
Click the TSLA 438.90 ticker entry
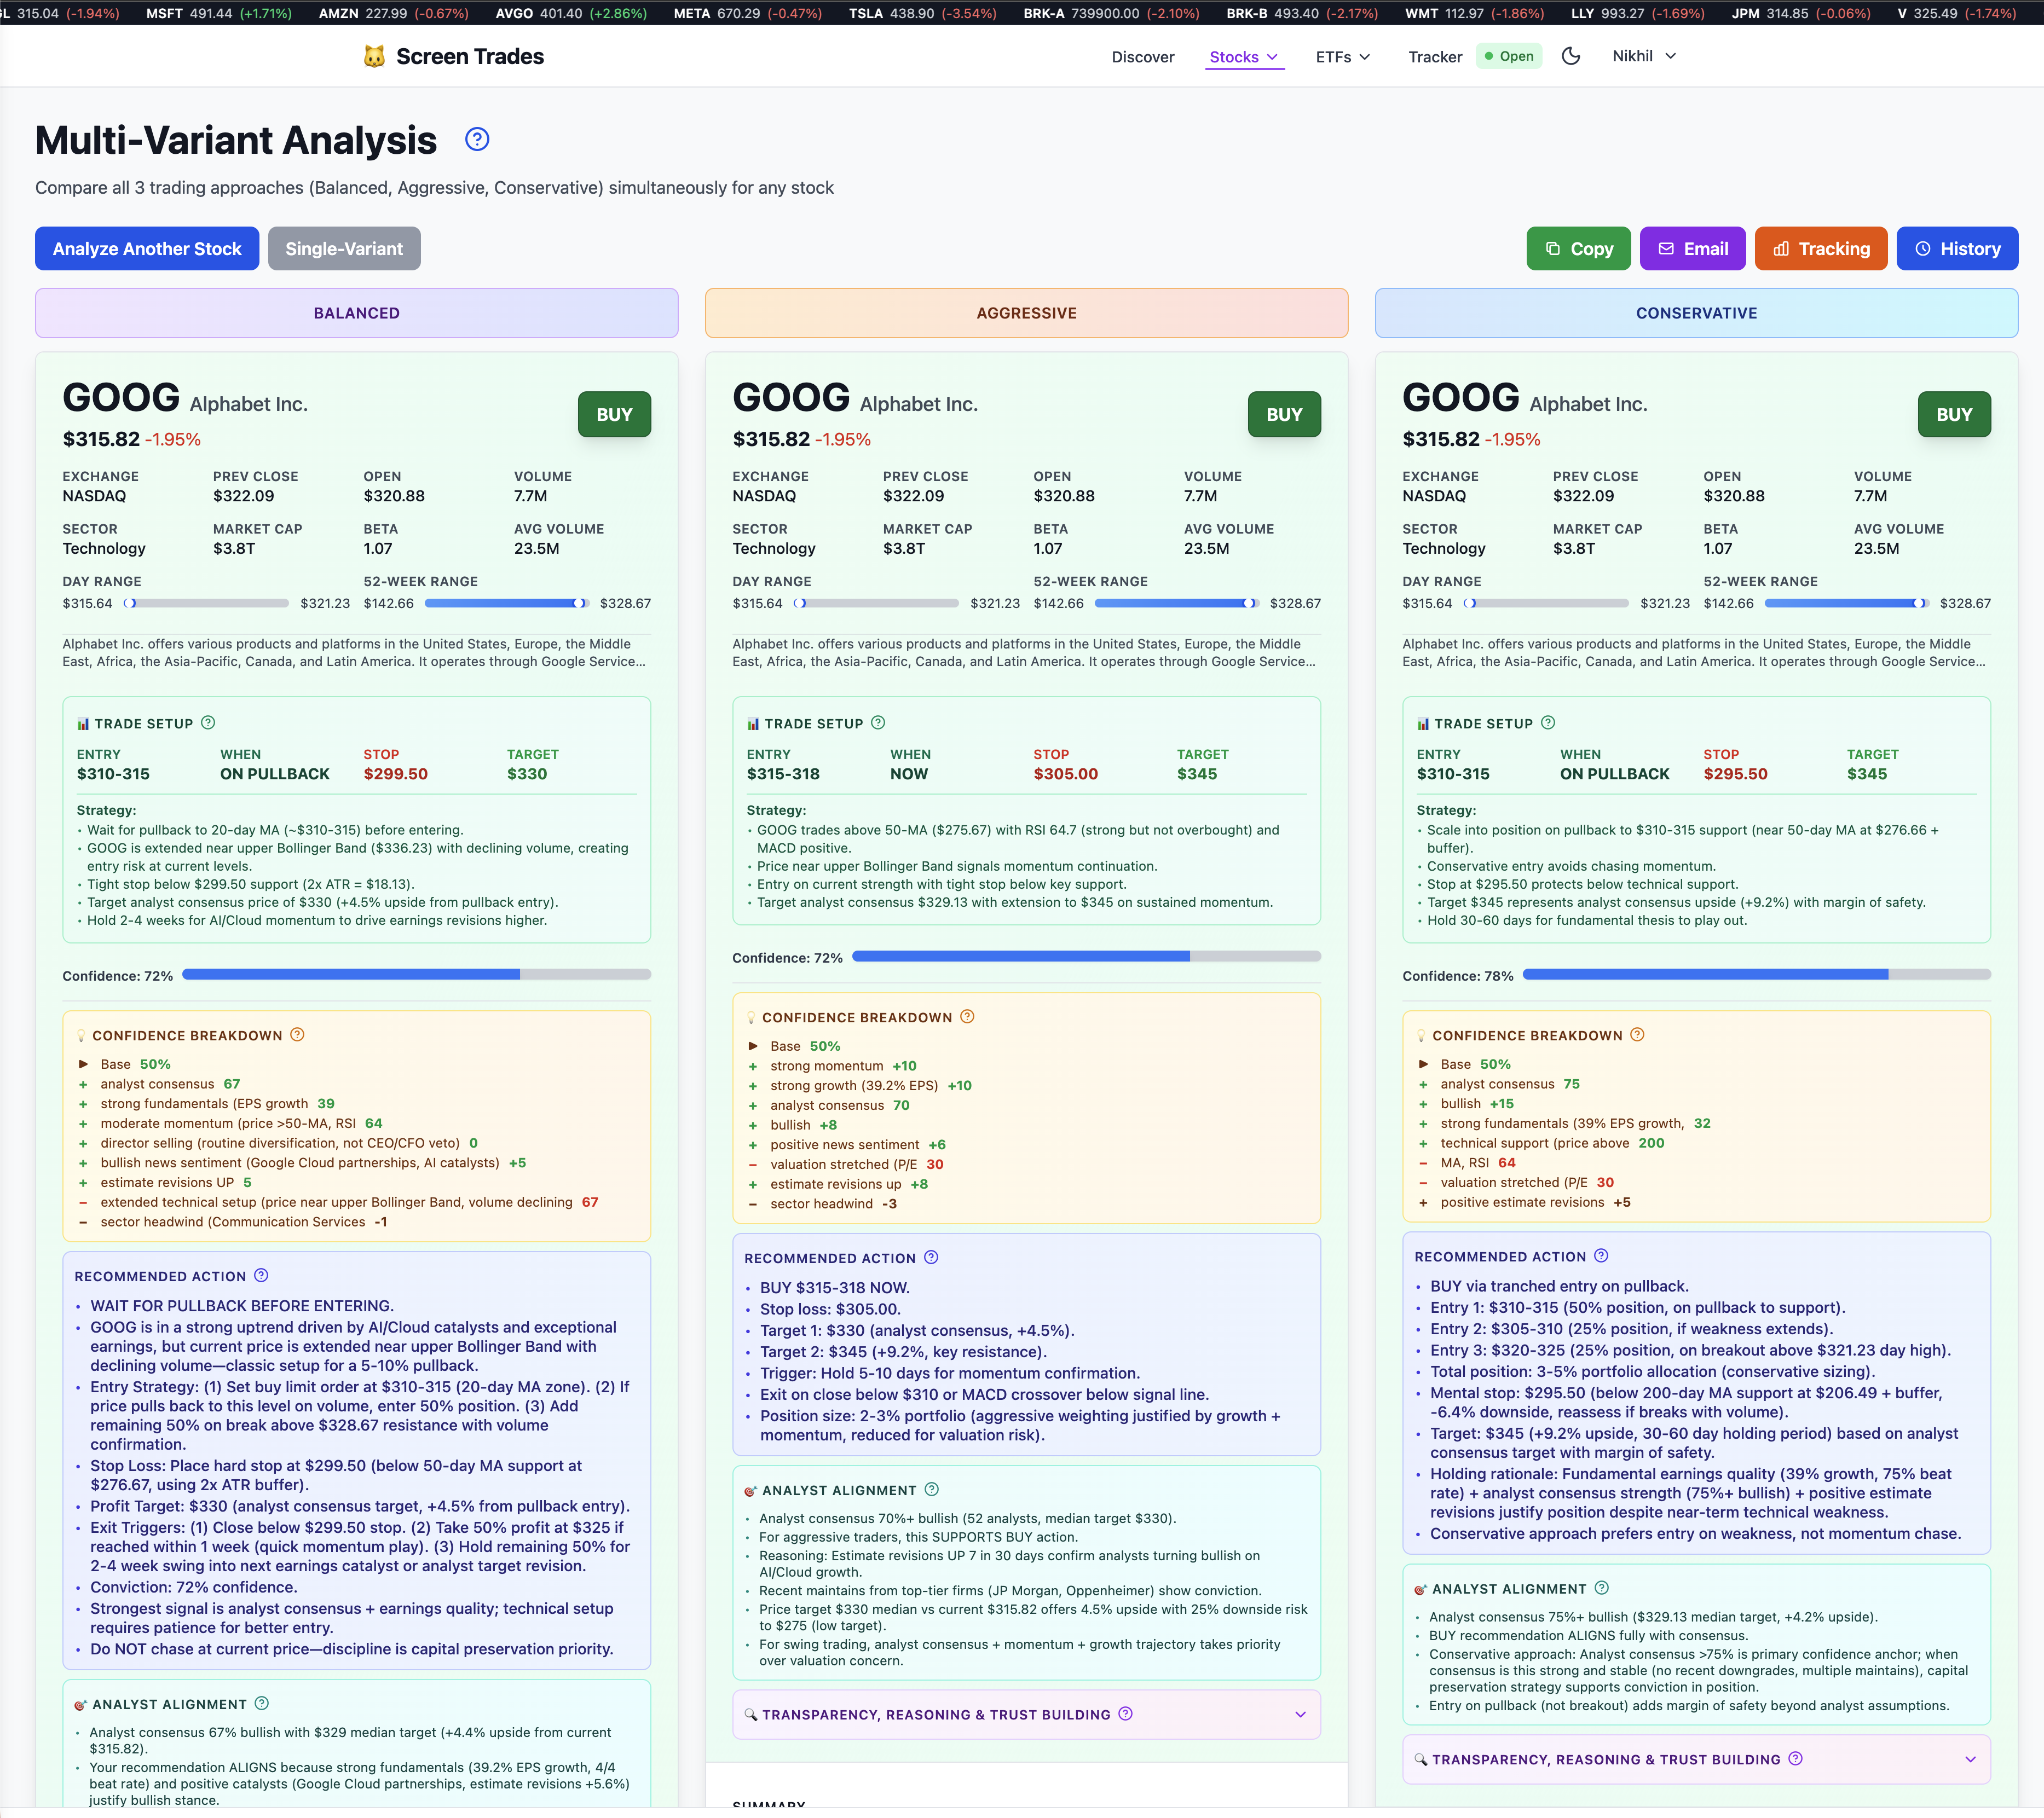(x=922, y=13)
